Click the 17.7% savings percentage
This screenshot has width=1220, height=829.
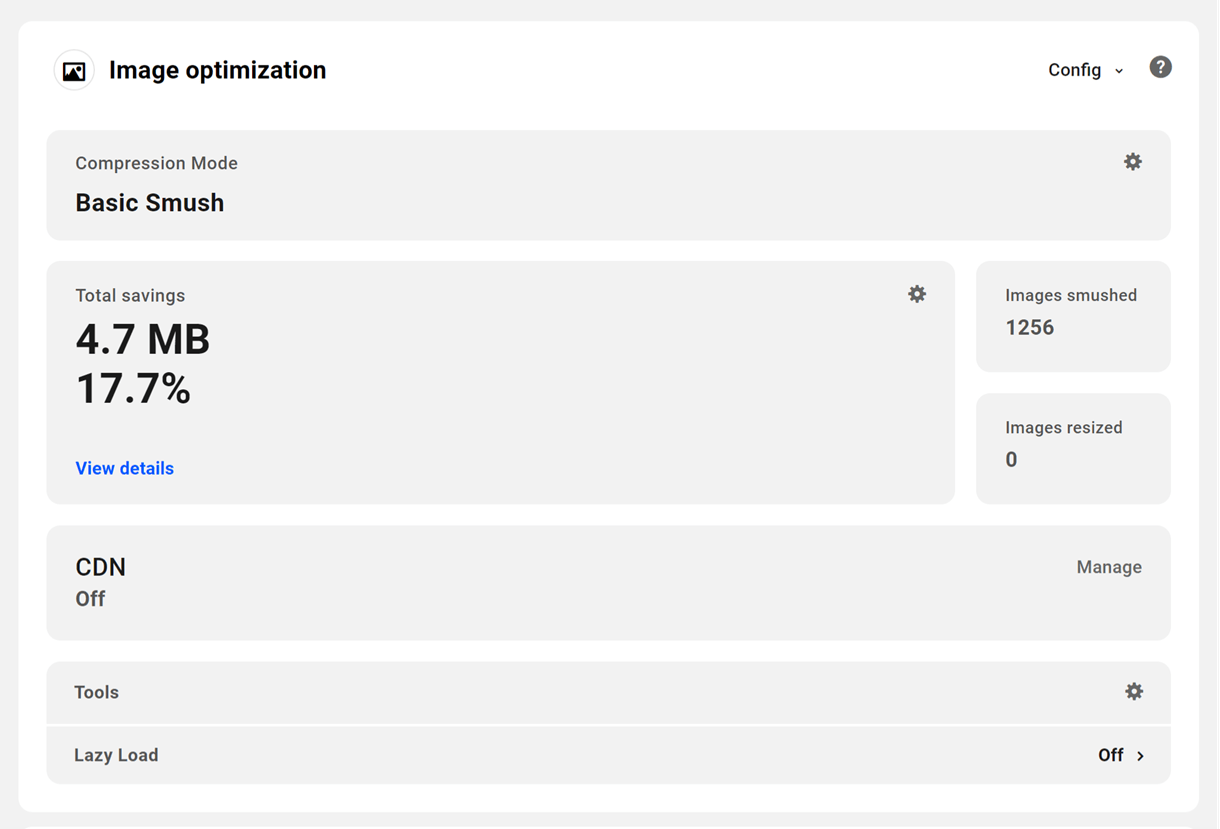click(133, 388)
